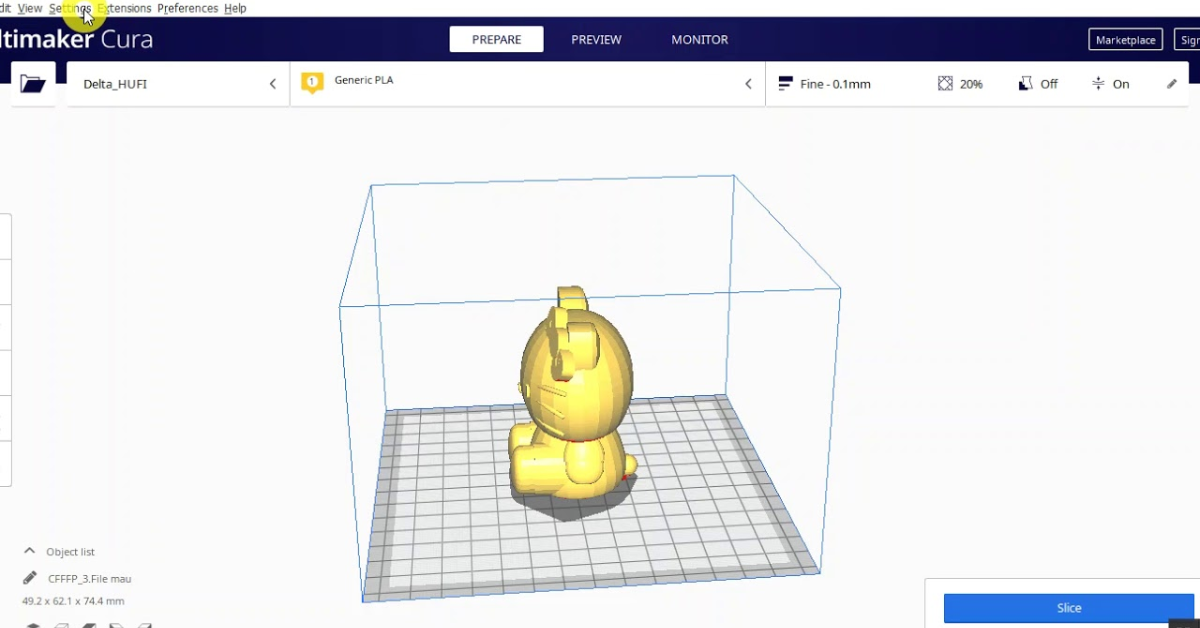
Task: Open the Extensions menu
Action: 124,8
